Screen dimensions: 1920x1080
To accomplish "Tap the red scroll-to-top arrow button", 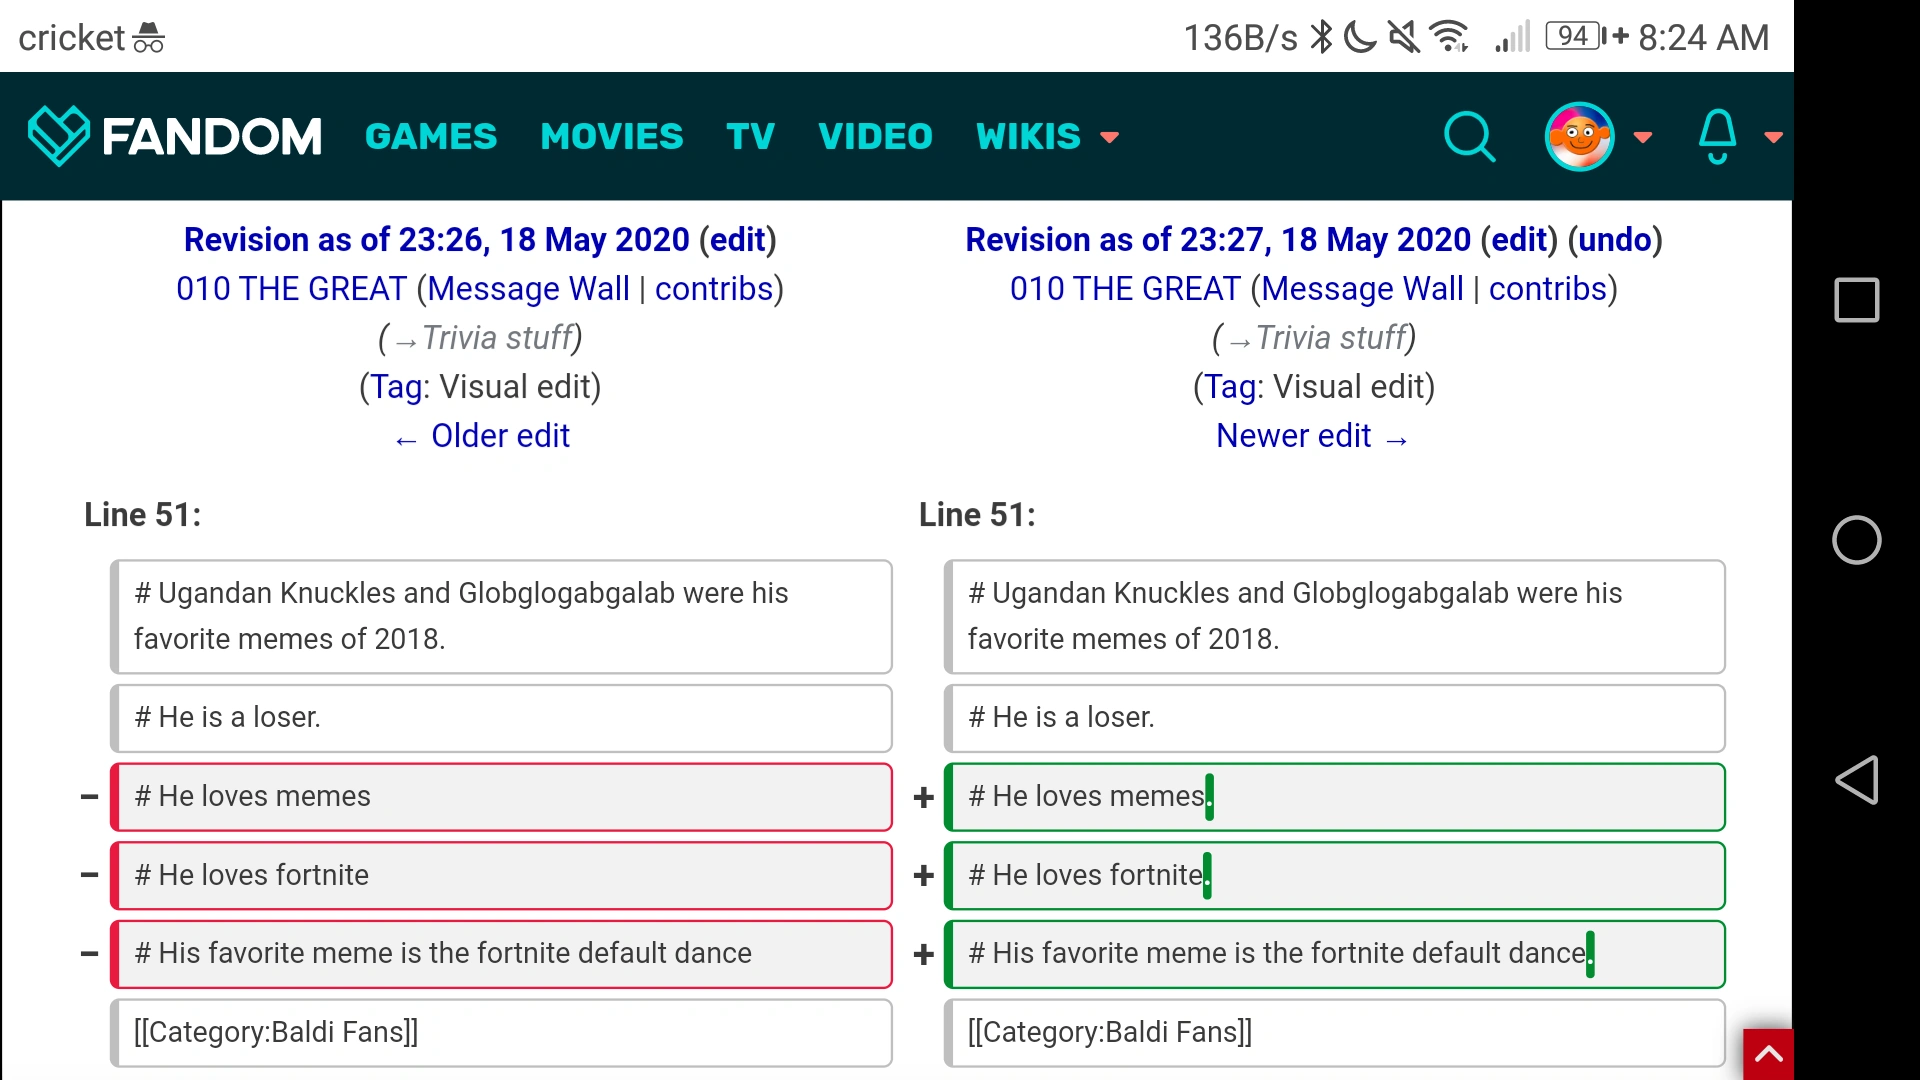I will (1768, 1053).
